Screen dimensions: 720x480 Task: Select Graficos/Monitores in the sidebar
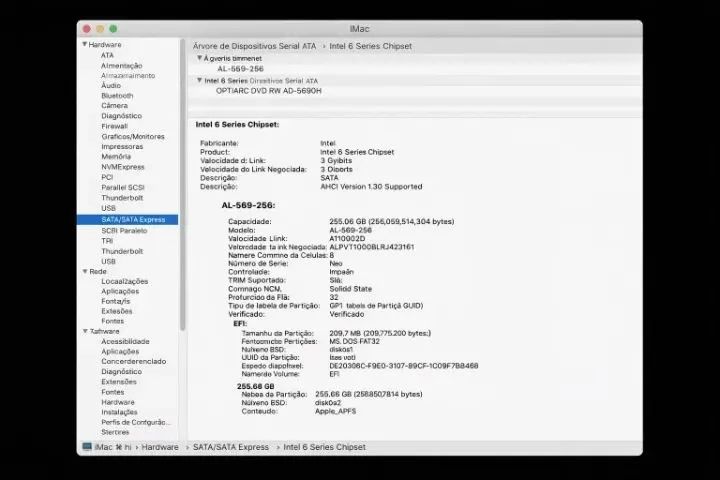click(x=133, y=136)
